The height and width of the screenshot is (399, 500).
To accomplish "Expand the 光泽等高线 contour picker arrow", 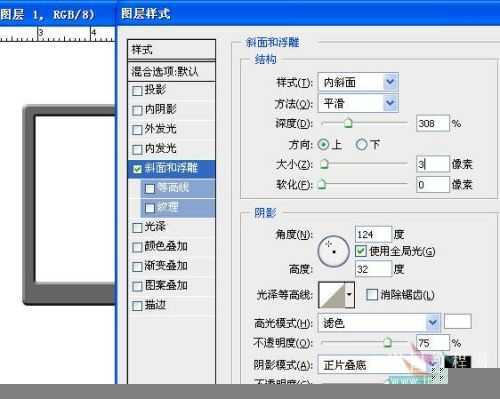I will click(349, 295).
